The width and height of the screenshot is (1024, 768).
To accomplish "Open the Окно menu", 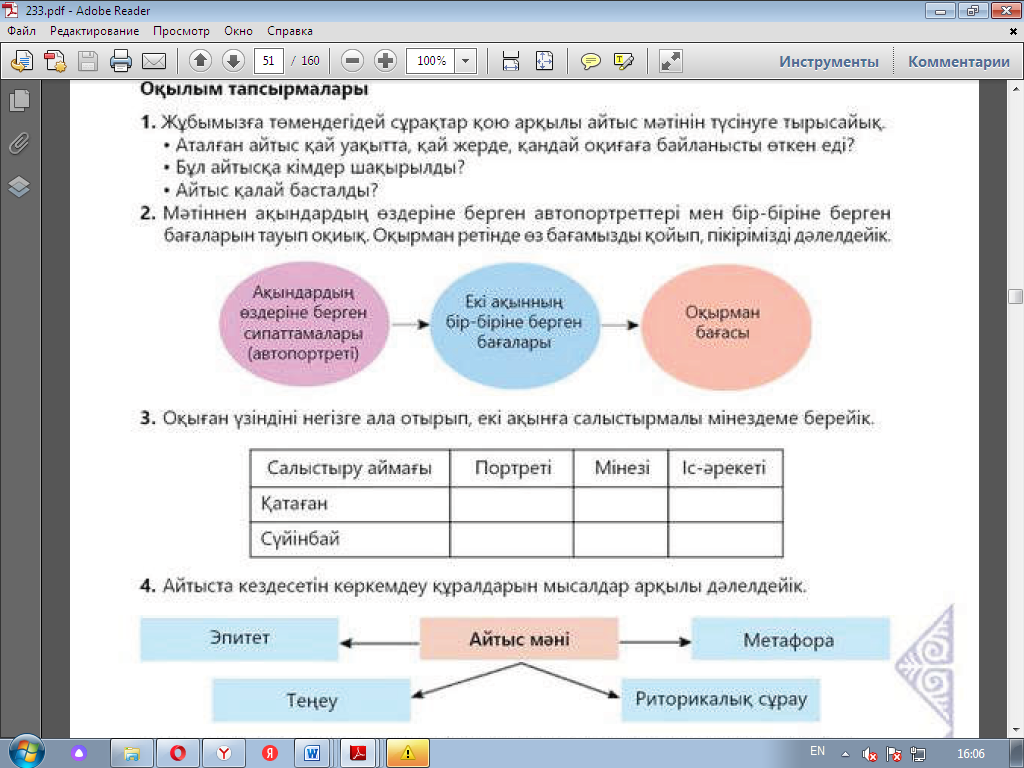I will 238,31.
